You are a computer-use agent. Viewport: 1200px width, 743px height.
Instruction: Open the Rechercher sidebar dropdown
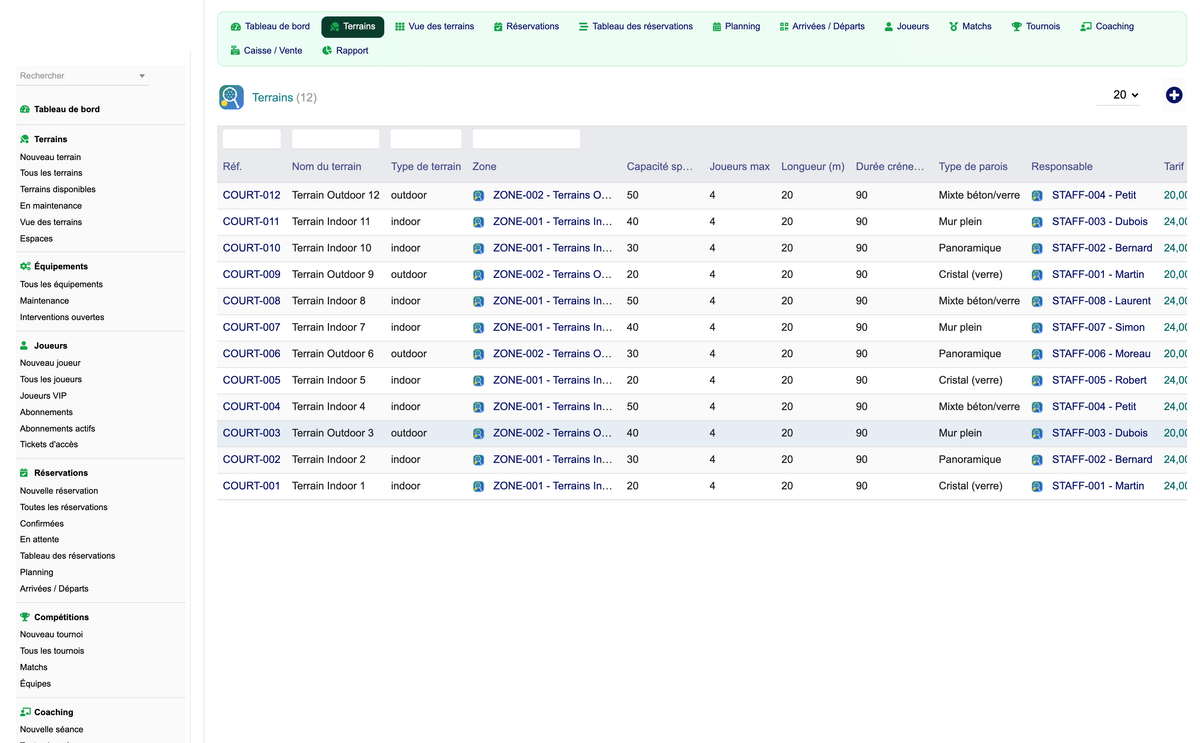click(83, 76)
